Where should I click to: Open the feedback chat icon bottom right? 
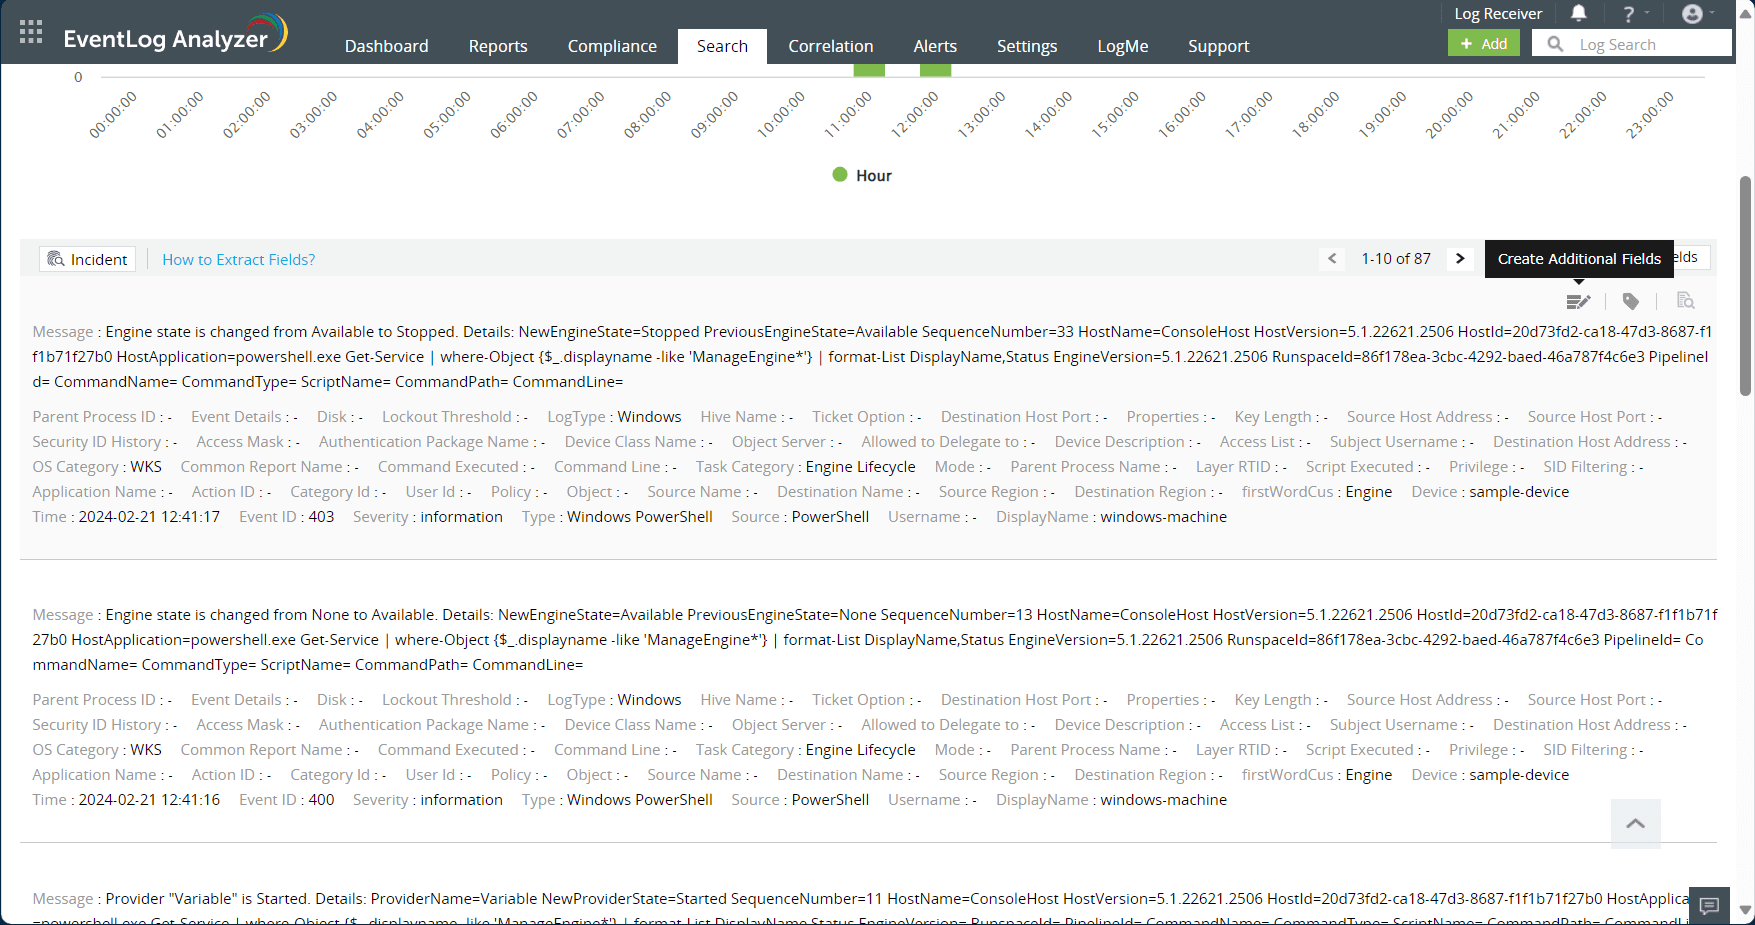(x=1709, y=905)
